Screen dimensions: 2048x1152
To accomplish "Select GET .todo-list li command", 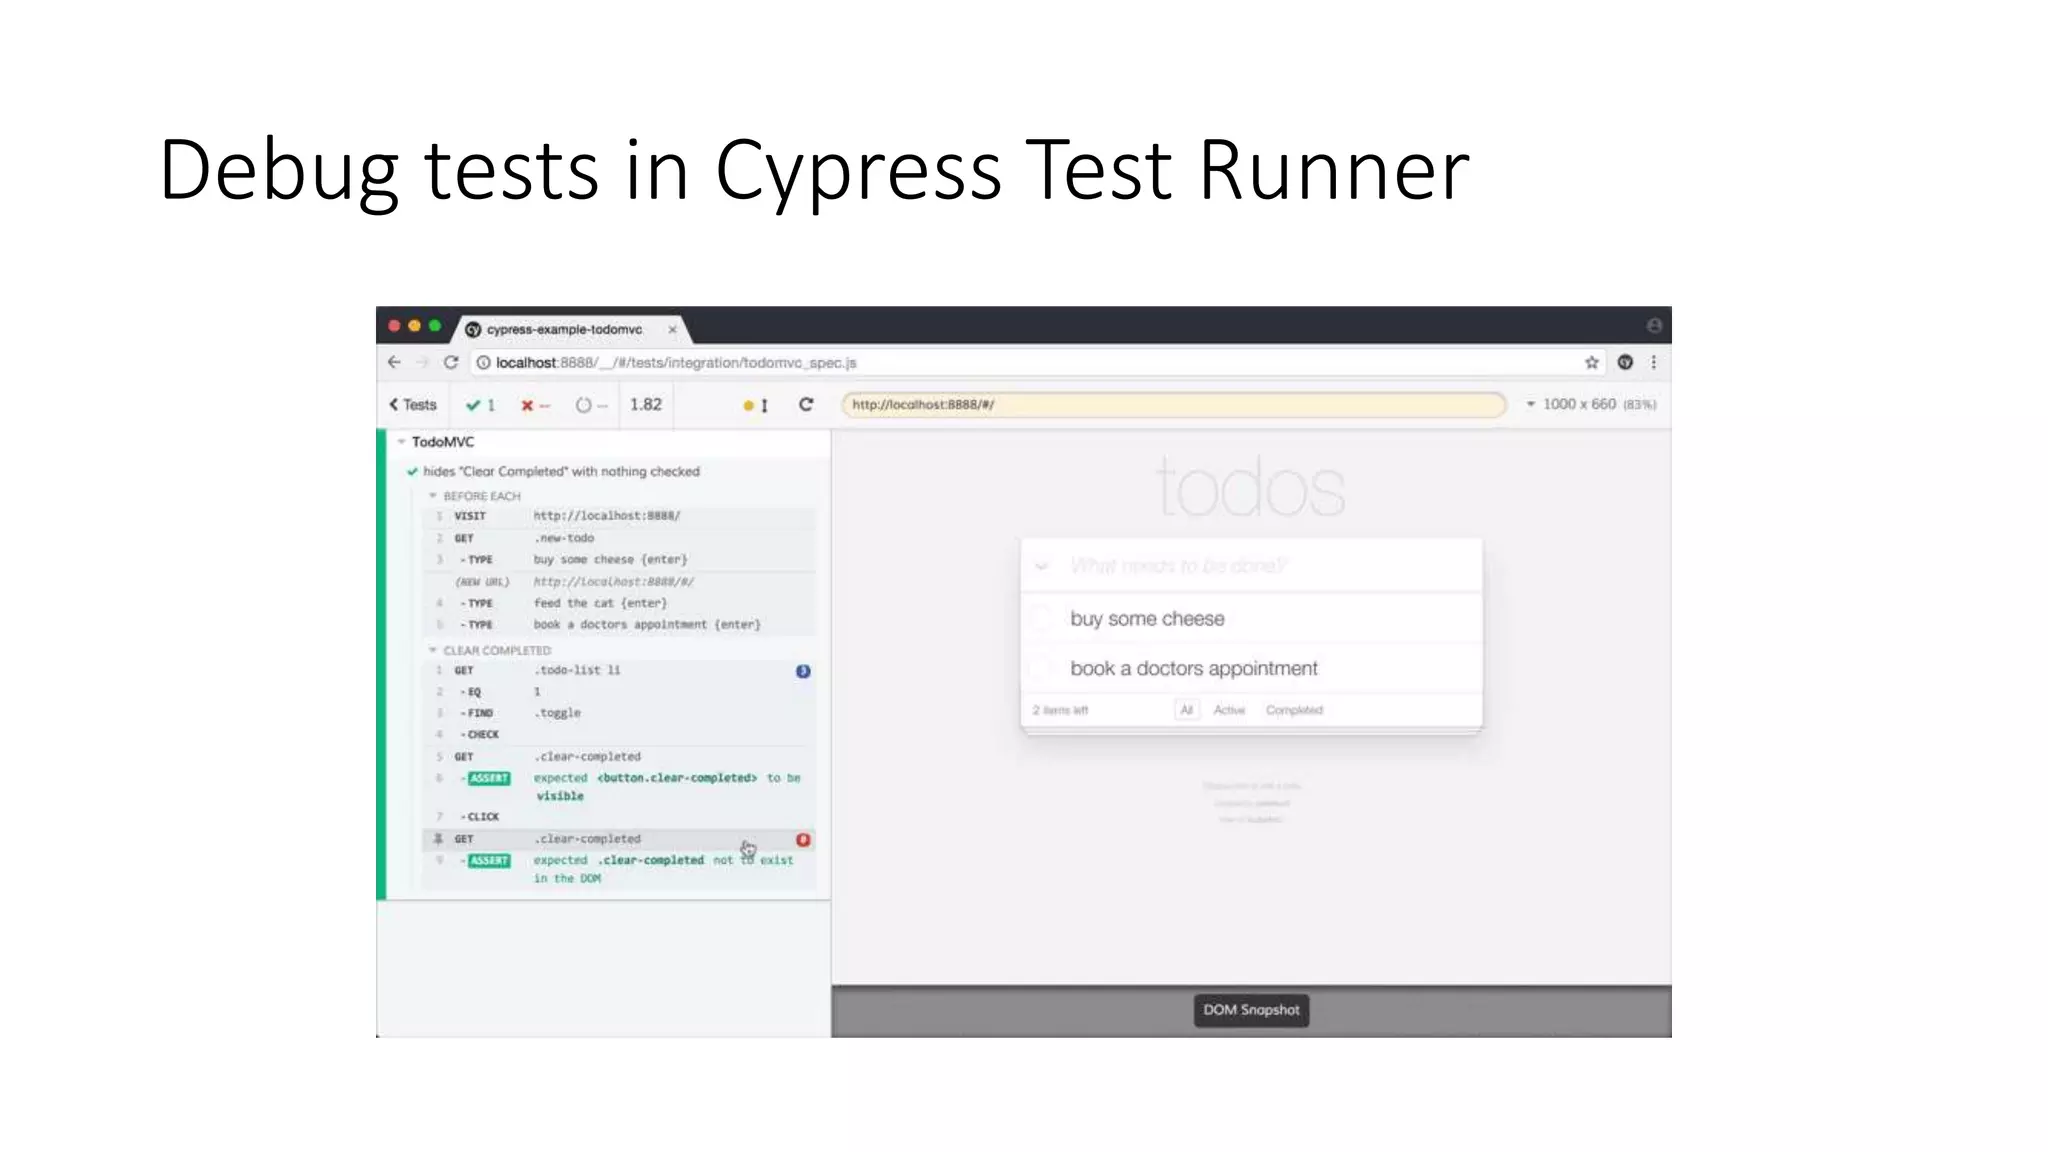I will (x=620, y=670).
